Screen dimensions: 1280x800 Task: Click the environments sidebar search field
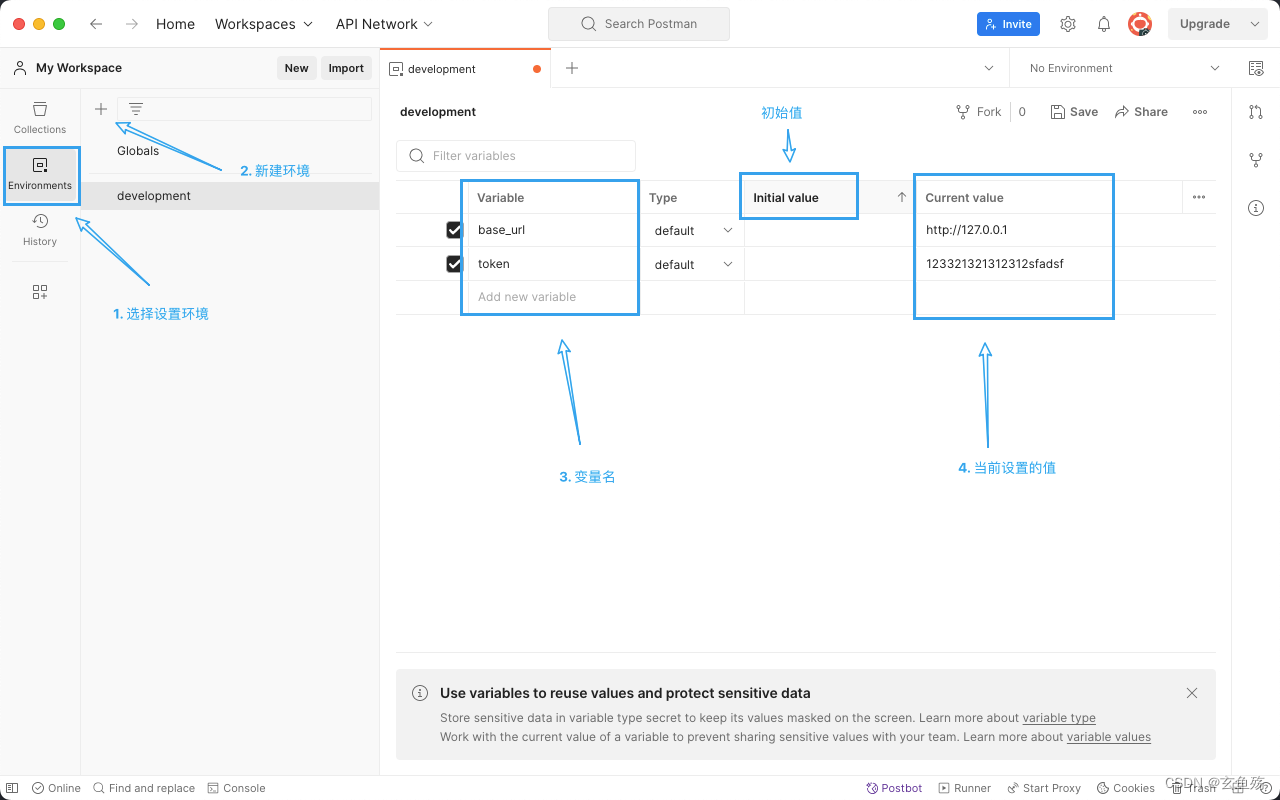(x=244, y=109)
